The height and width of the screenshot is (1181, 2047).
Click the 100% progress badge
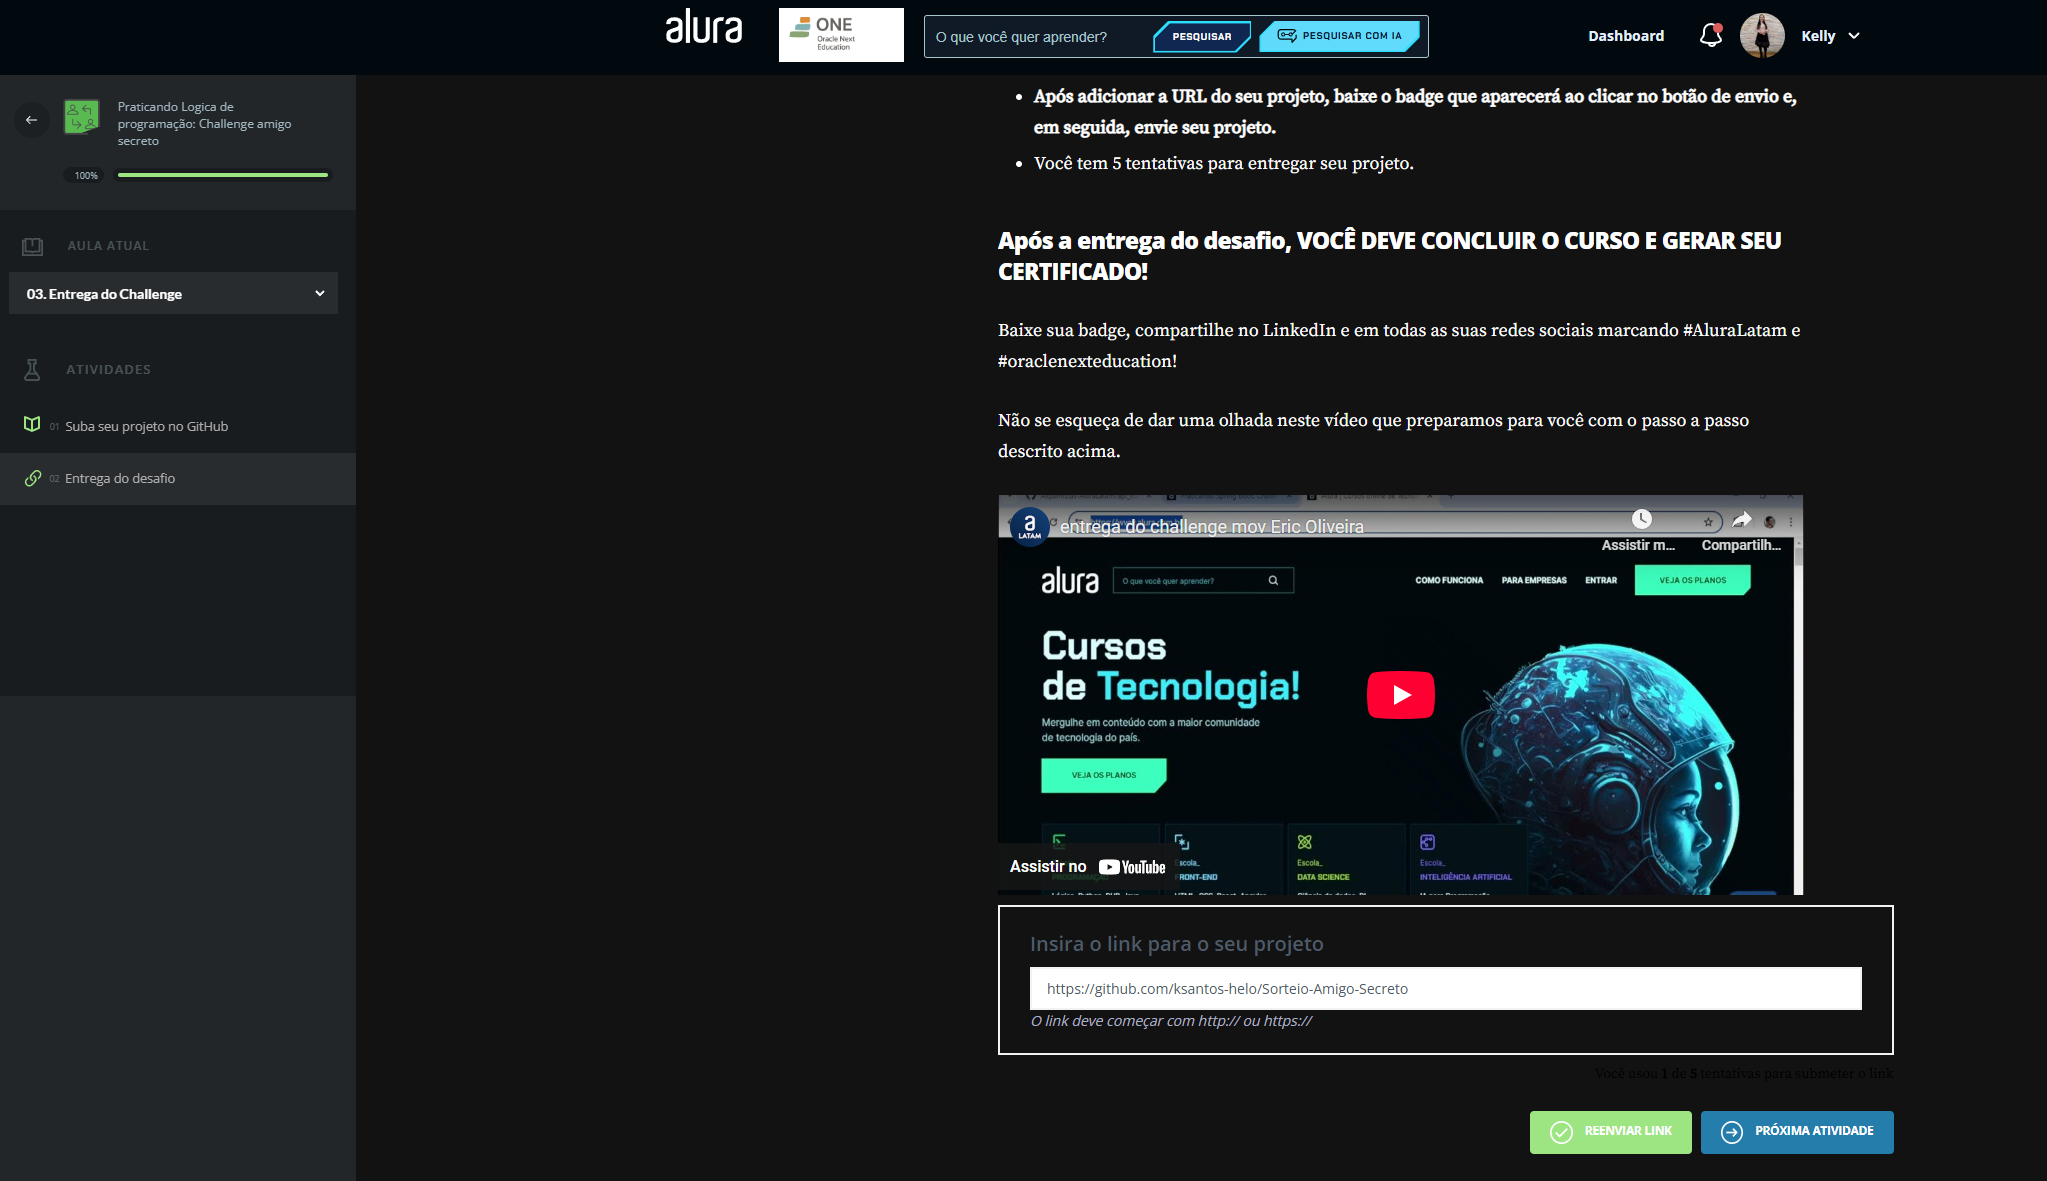click(x=86, y=175)
